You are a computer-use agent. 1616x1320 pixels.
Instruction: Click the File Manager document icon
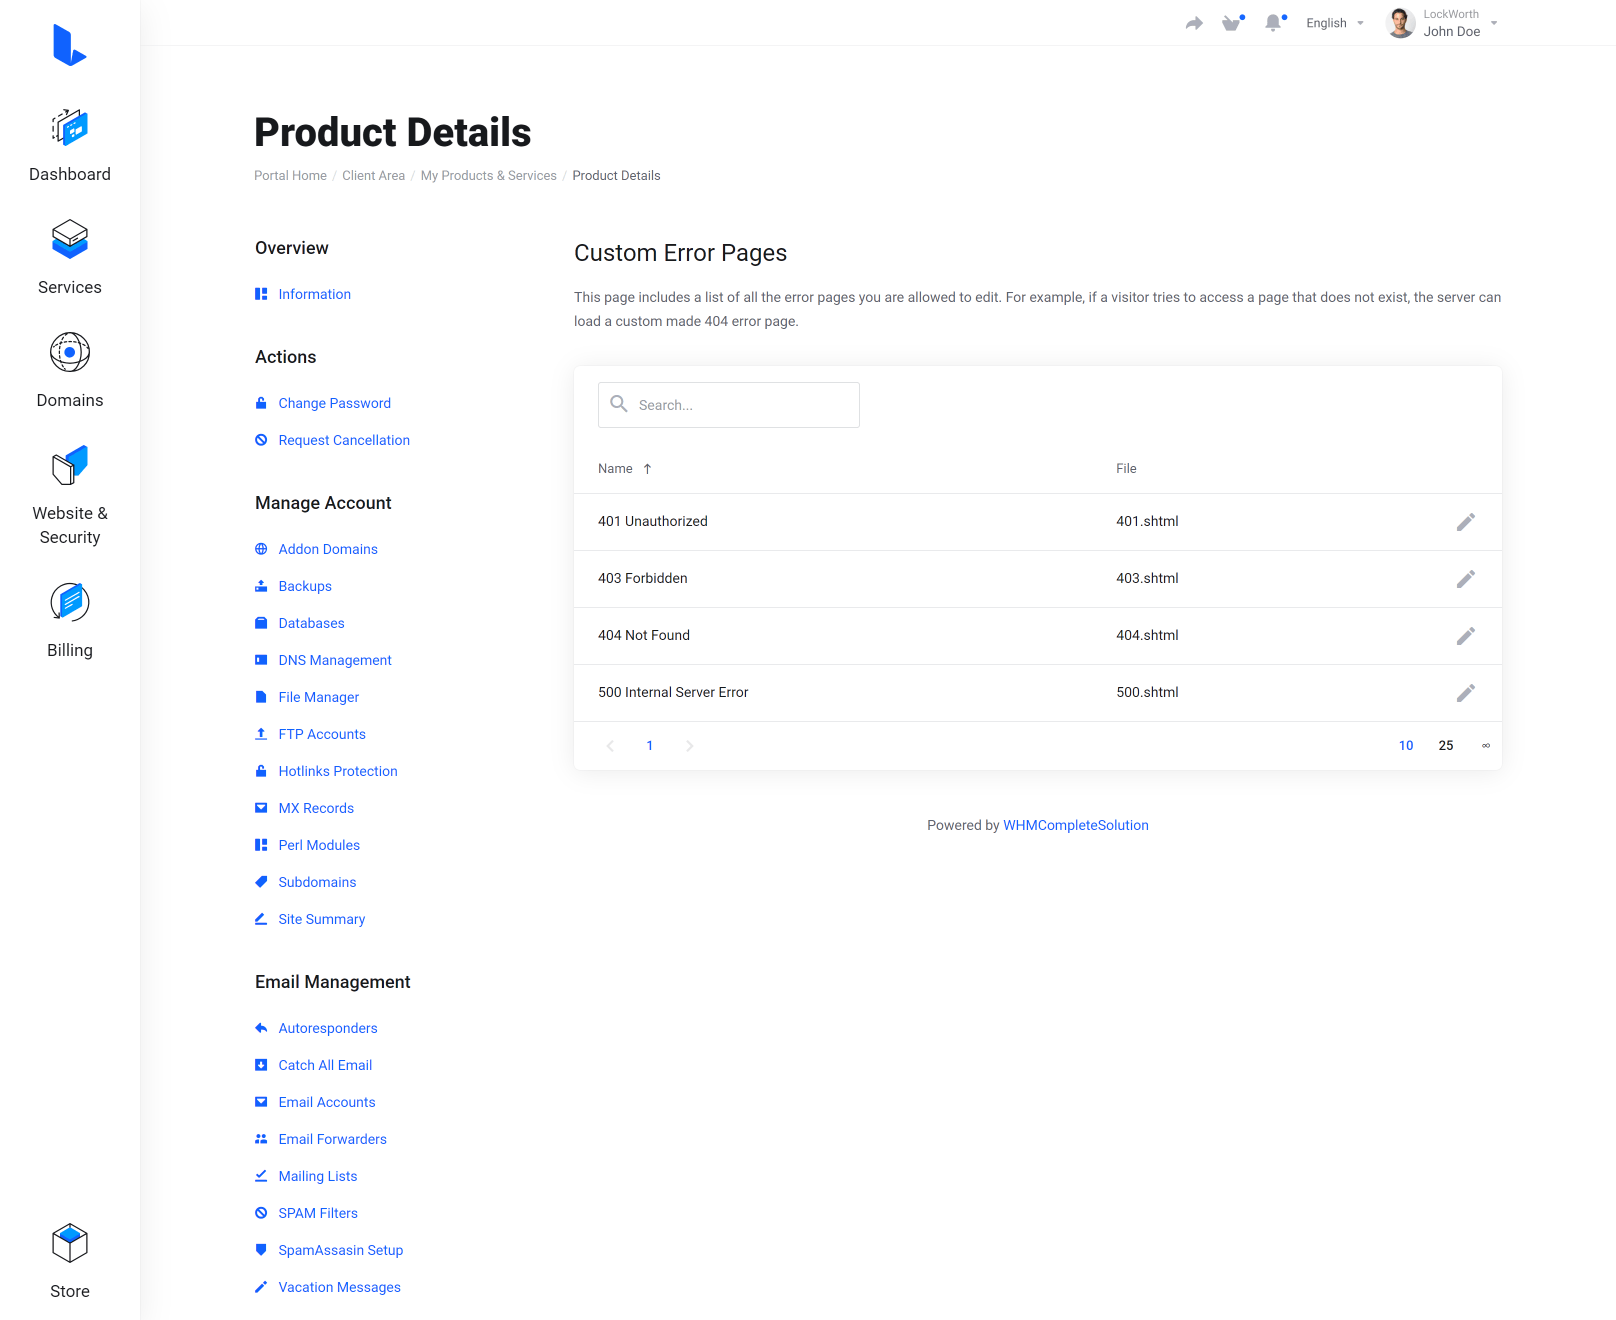click(x=261, y=697)
